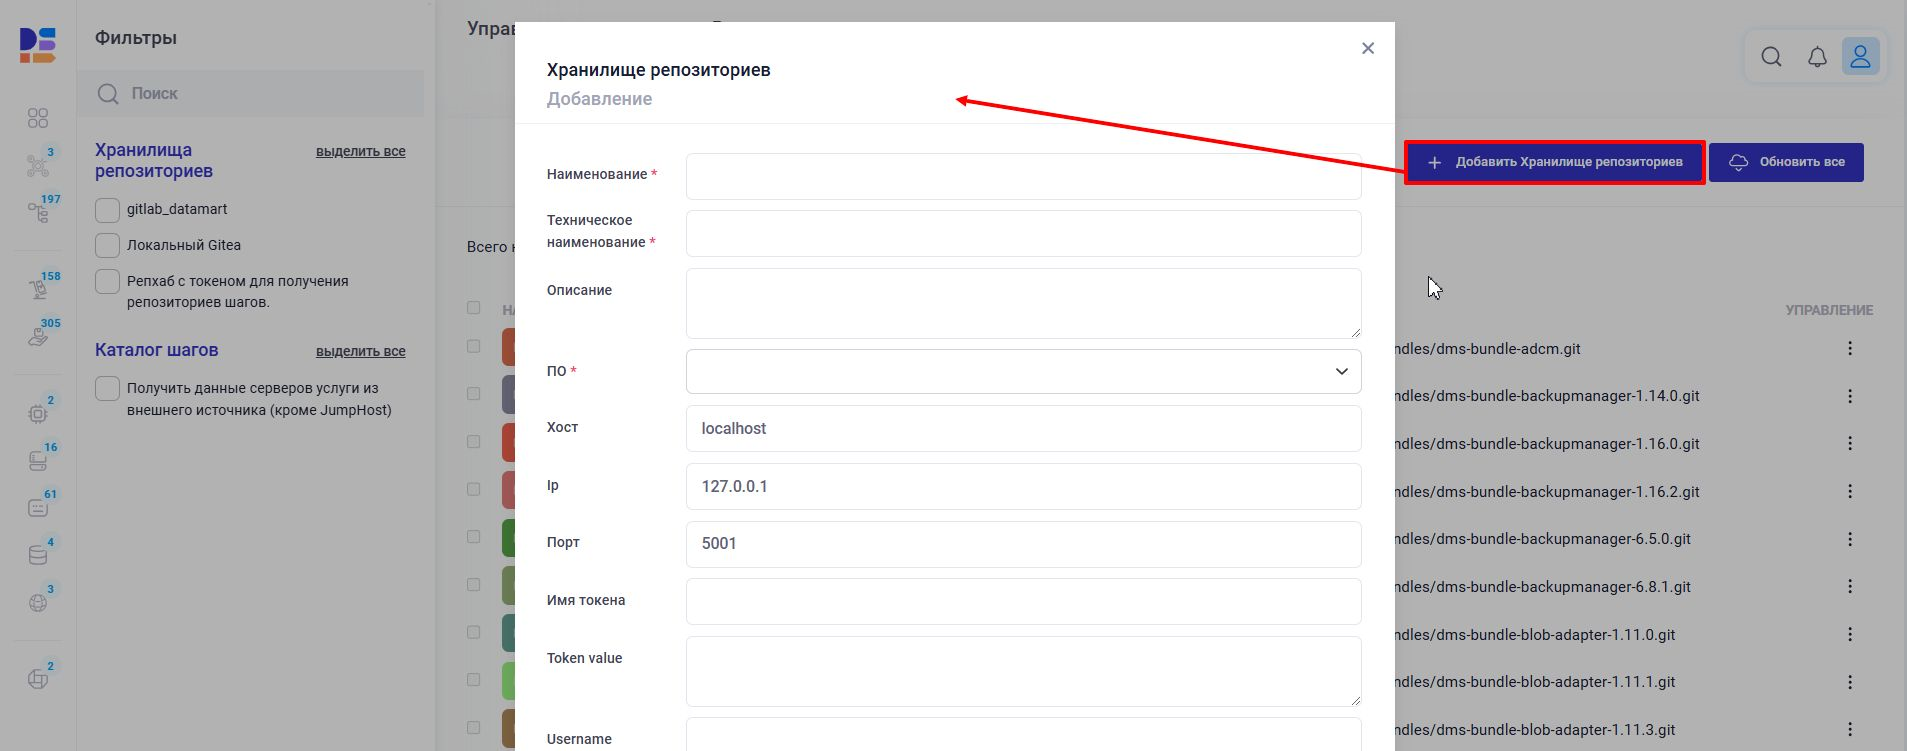Screen dimensions: 1907x751
Task: Open the user profile icon
Action: point(1860,57)
